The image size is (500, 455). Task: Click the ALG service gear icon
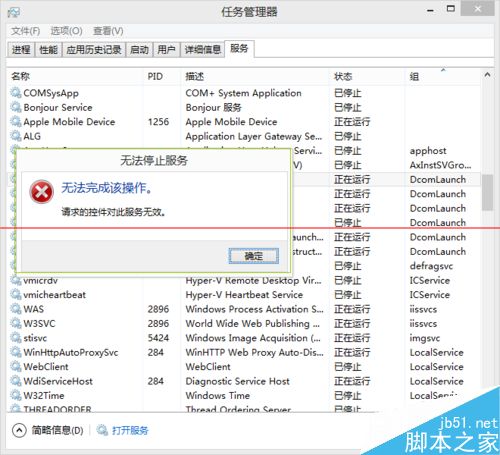pos(15,136)
